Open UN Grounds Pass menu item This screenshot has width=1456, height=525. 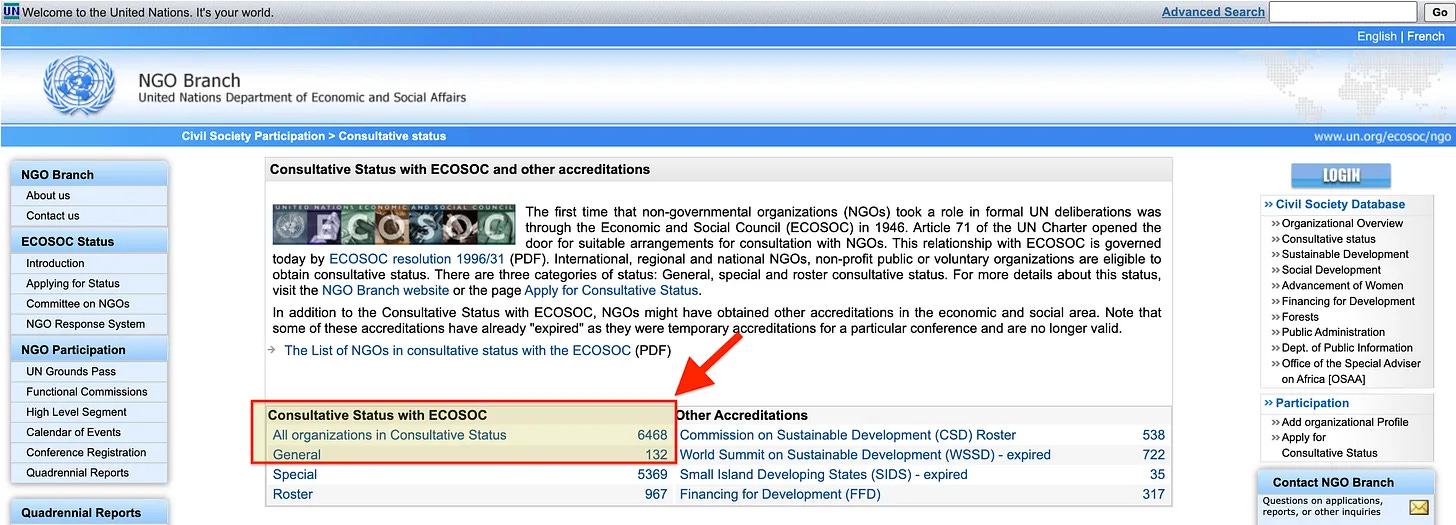point(71,372)
